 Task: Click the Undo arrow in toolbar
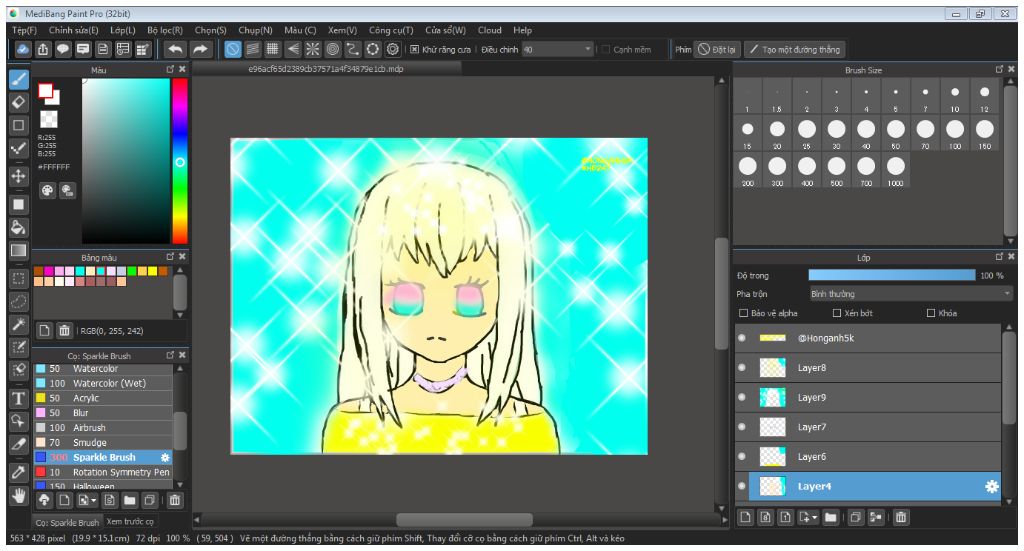[x=176, y=49]
